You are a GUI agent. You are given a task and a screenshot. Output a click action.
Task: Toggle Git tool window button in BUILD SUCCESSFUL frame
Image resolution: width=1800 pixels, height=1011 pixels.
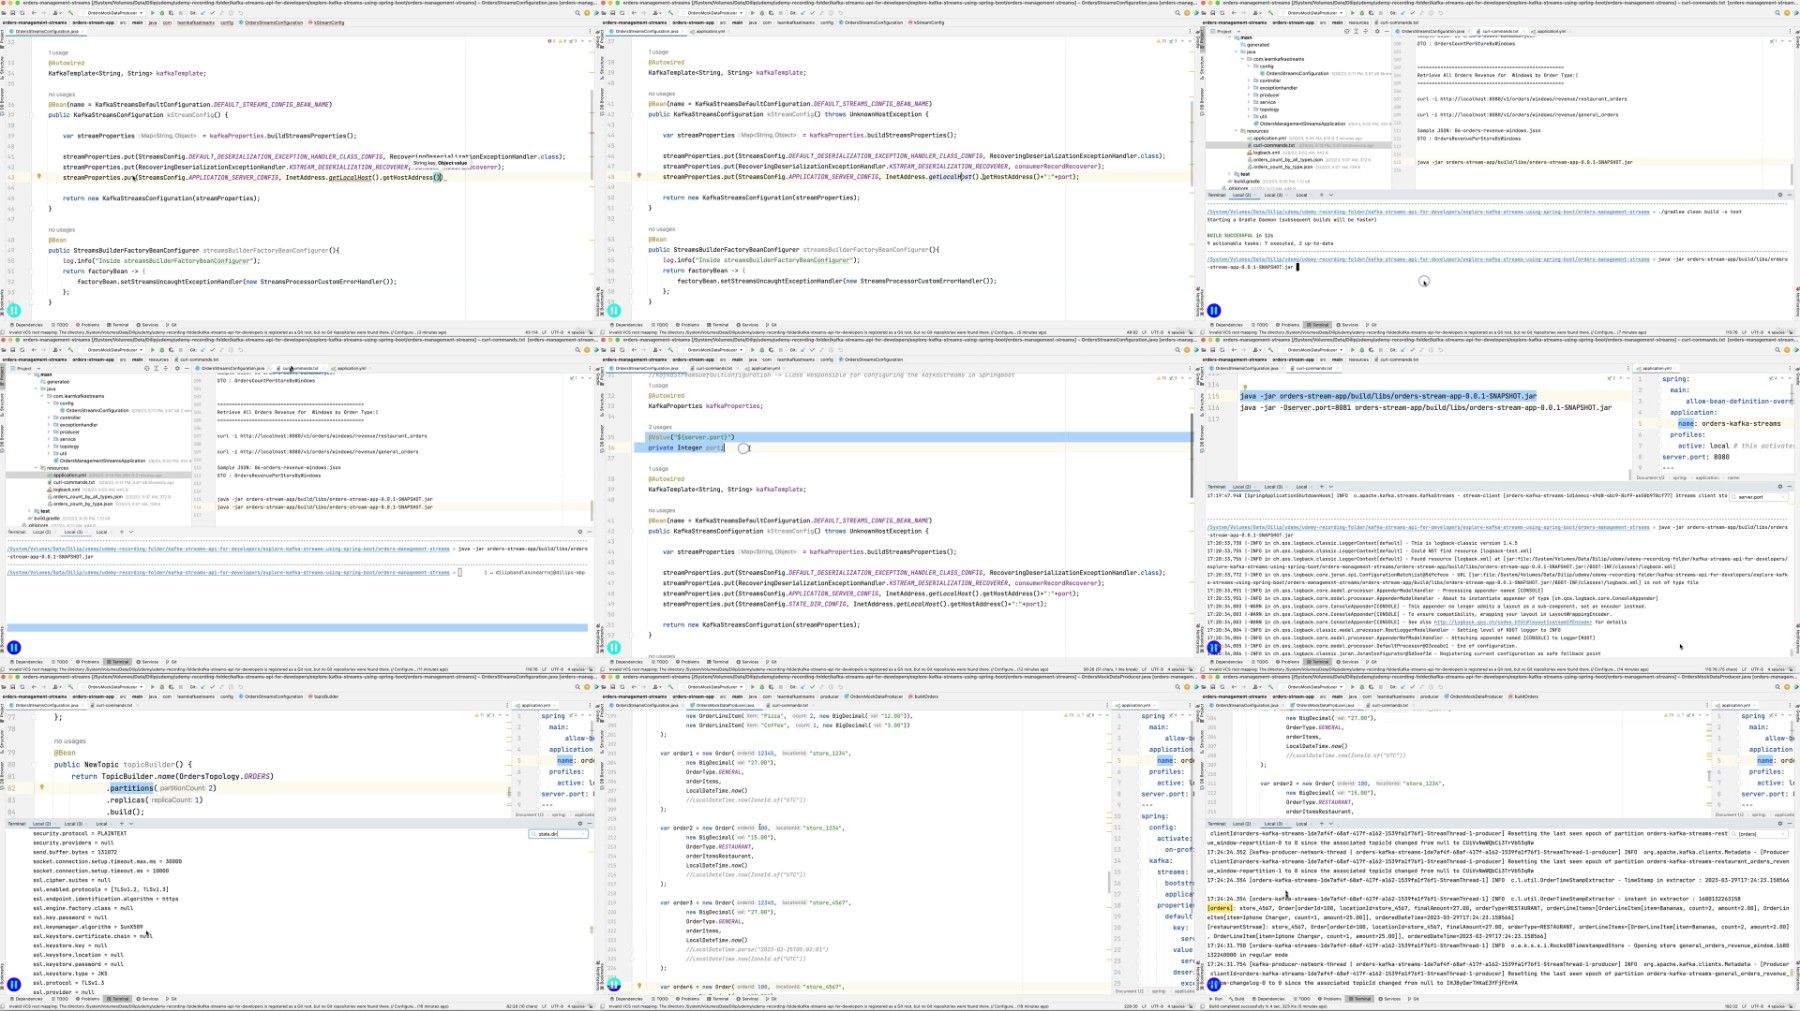pyautogui.click(x=1372, y=325)
